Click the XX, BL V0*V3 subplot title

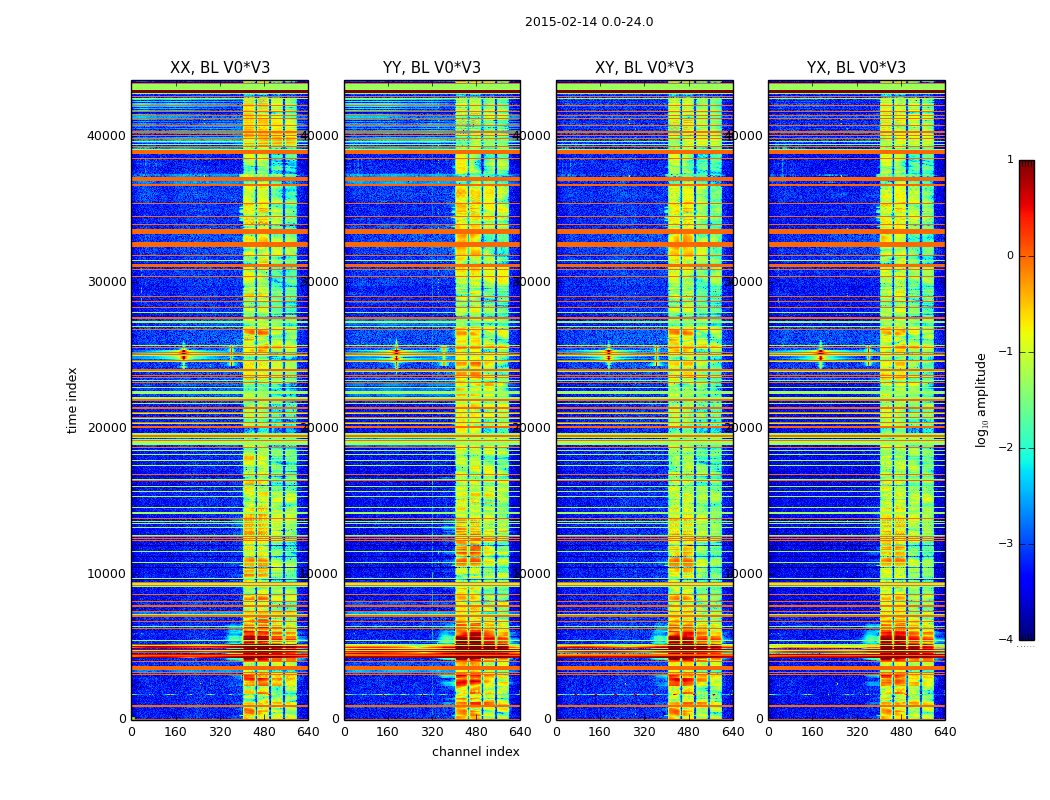click(220, 68)
